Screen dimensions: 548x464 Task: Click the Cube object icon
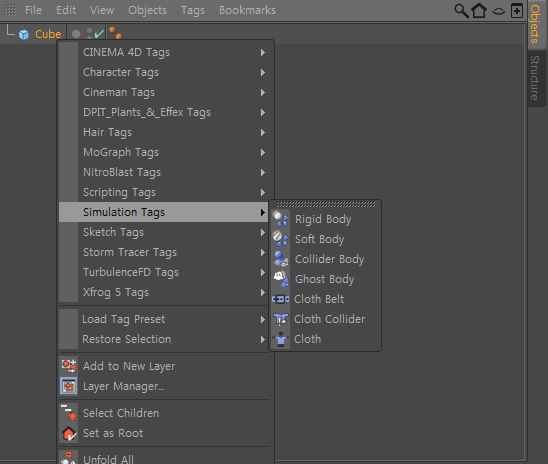point(23,34)
